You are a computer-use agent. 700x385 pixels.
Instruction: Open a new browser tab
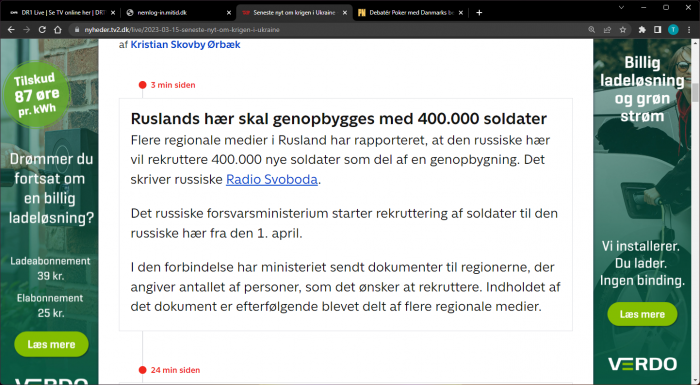point(479,13)
